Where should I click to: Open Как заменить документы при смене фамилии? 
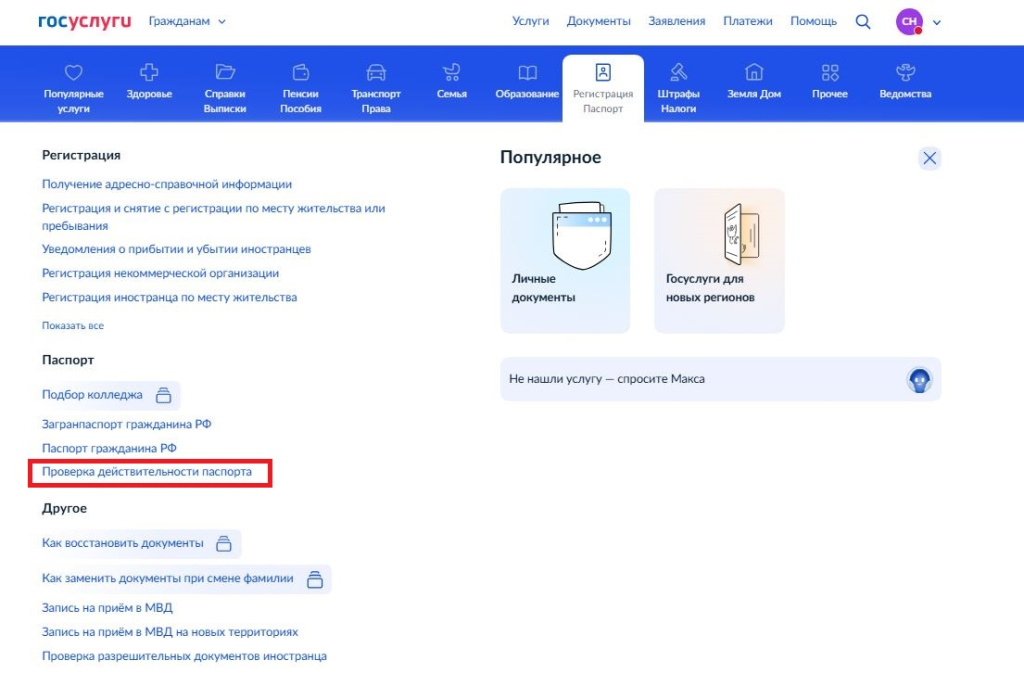coord(168,578)
